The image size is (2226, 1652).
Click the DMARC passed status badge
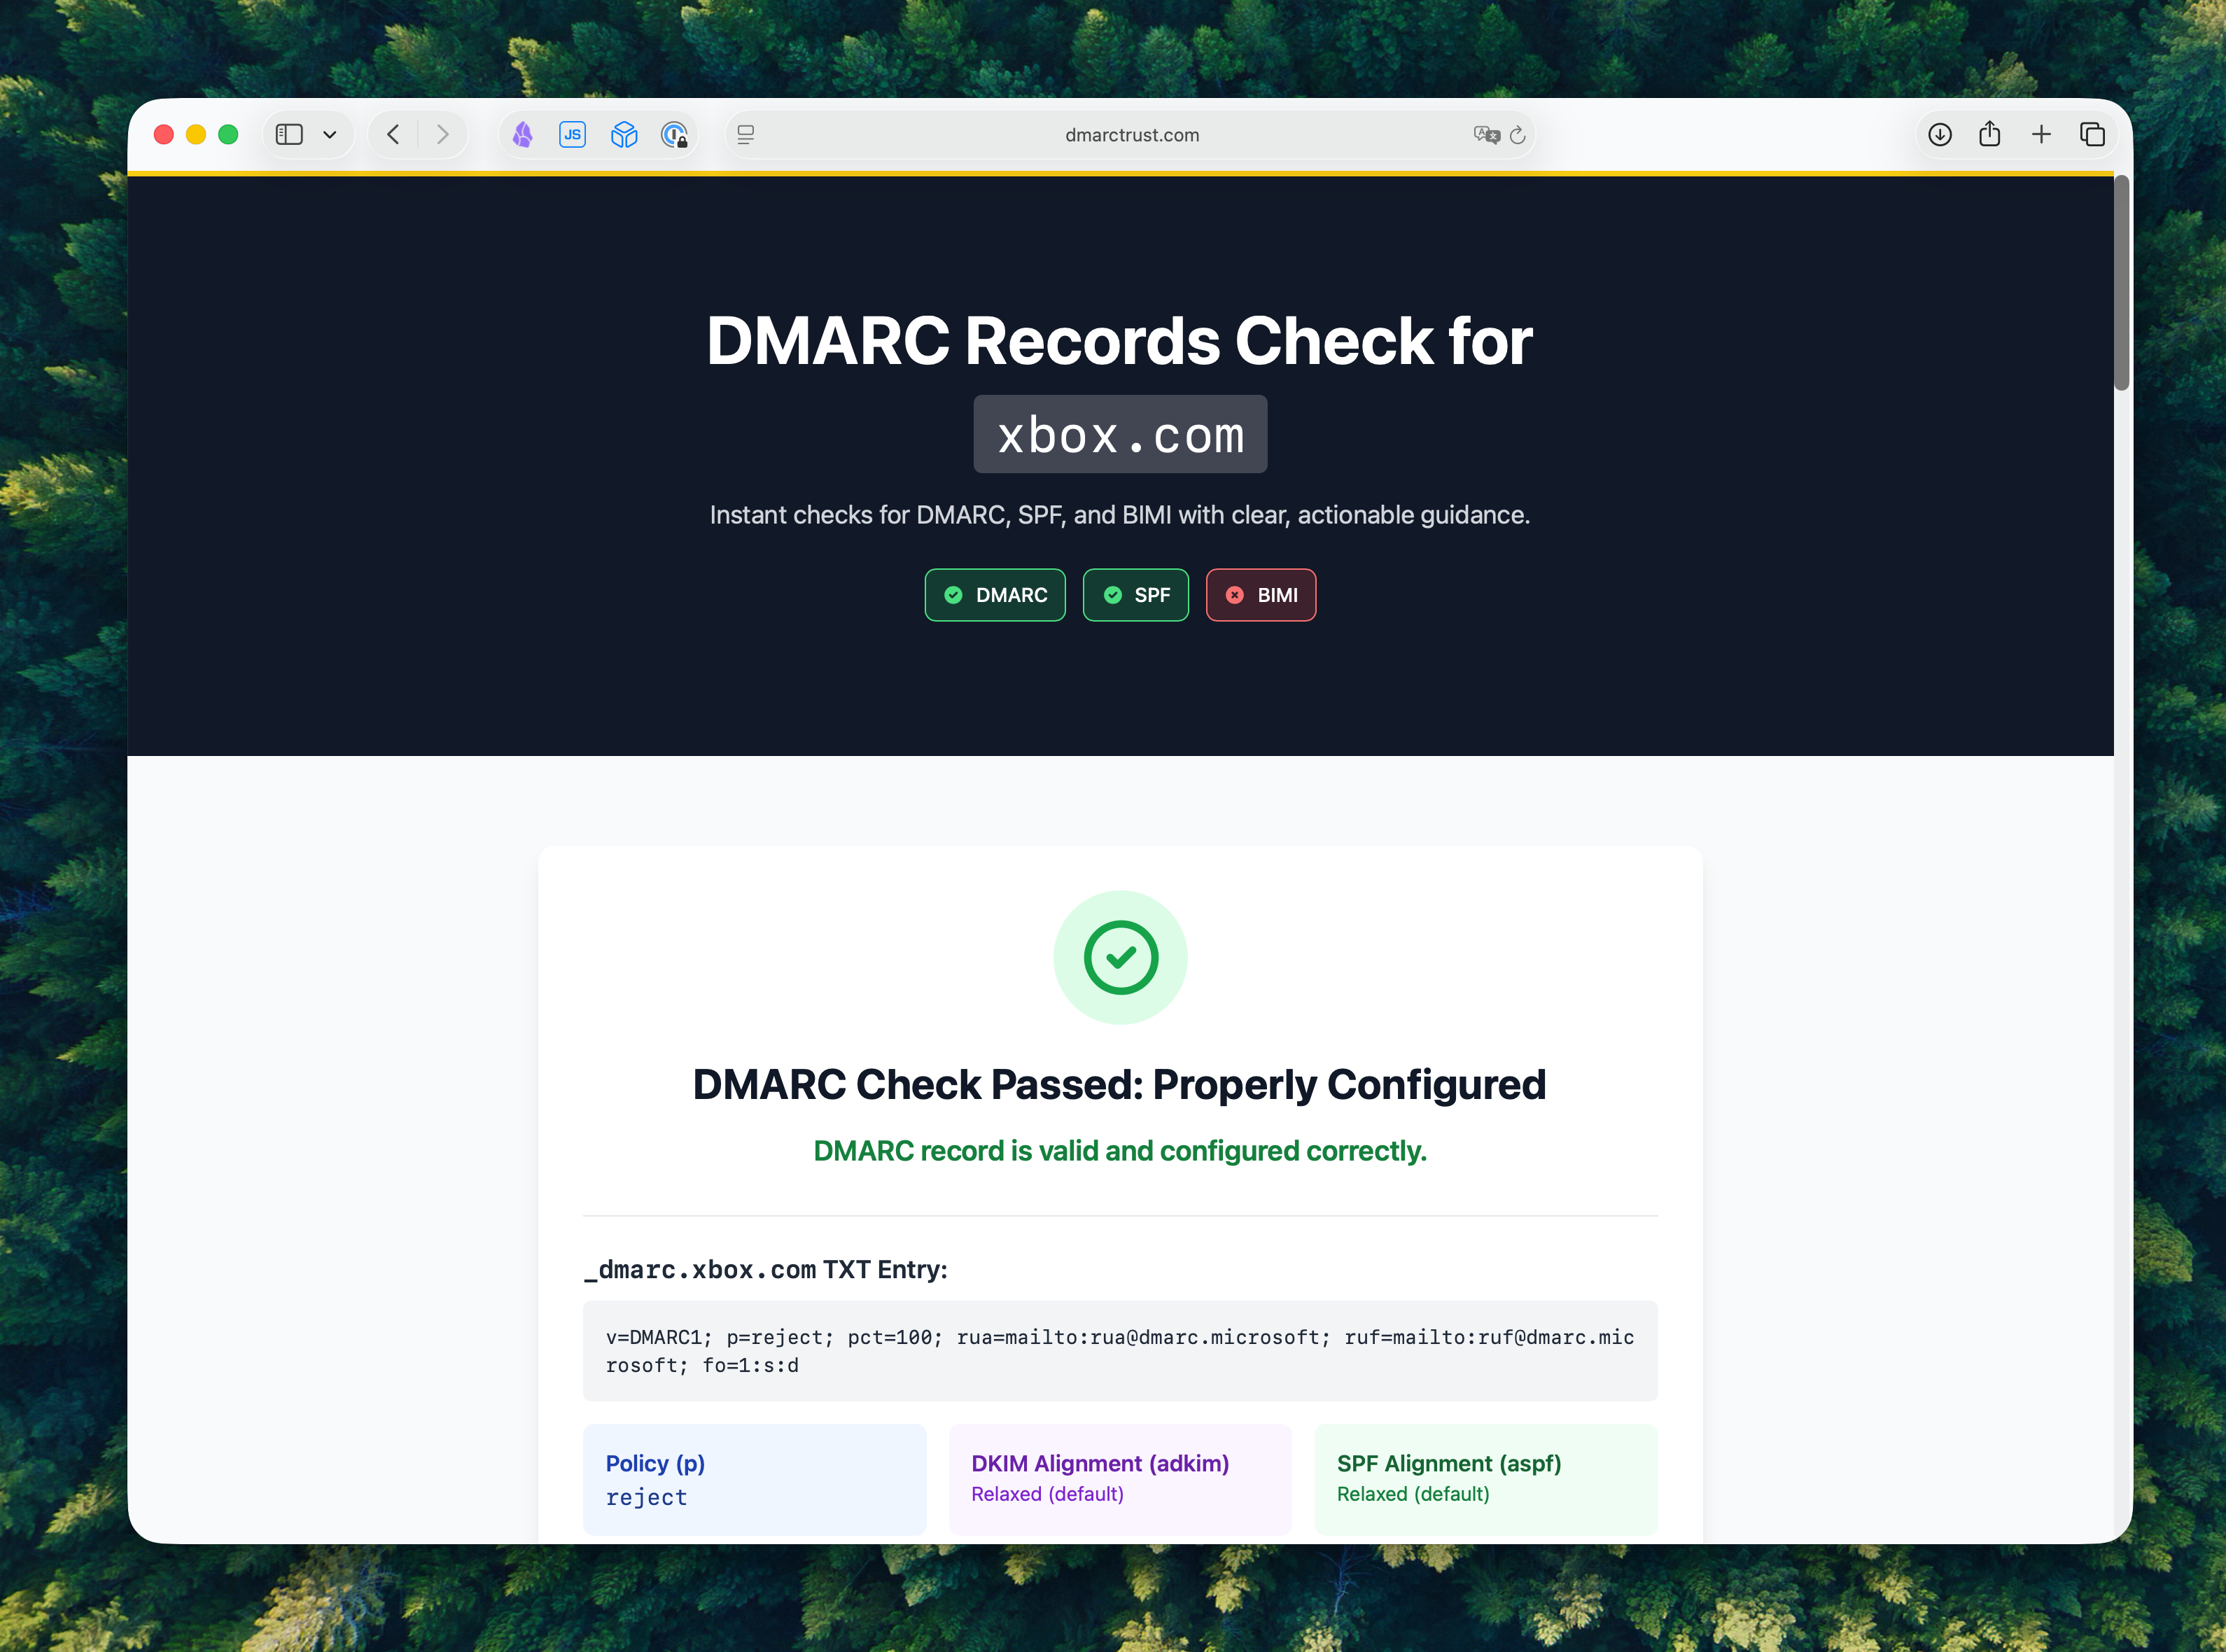click(995, 594)
